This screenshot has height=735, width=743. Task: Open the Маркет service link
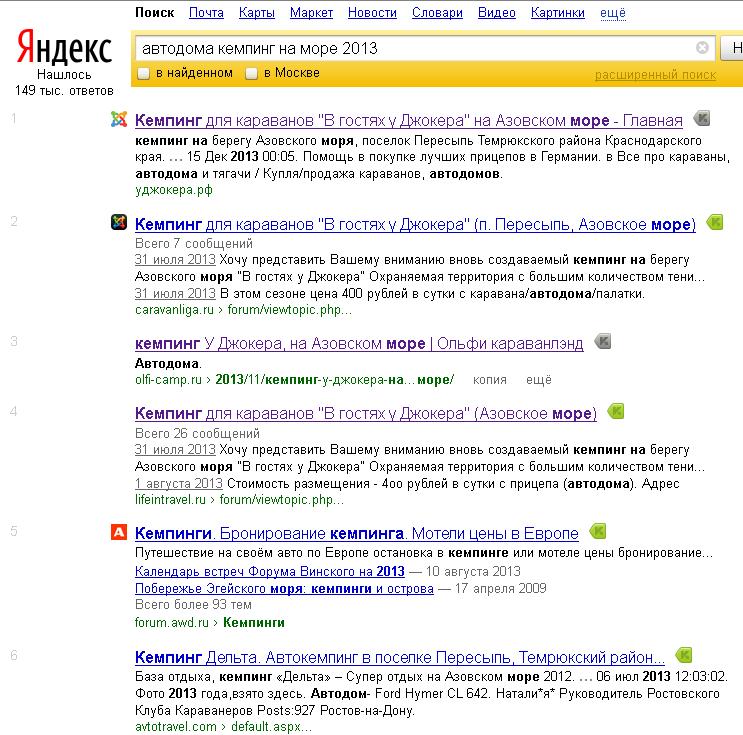coord(311,13)
